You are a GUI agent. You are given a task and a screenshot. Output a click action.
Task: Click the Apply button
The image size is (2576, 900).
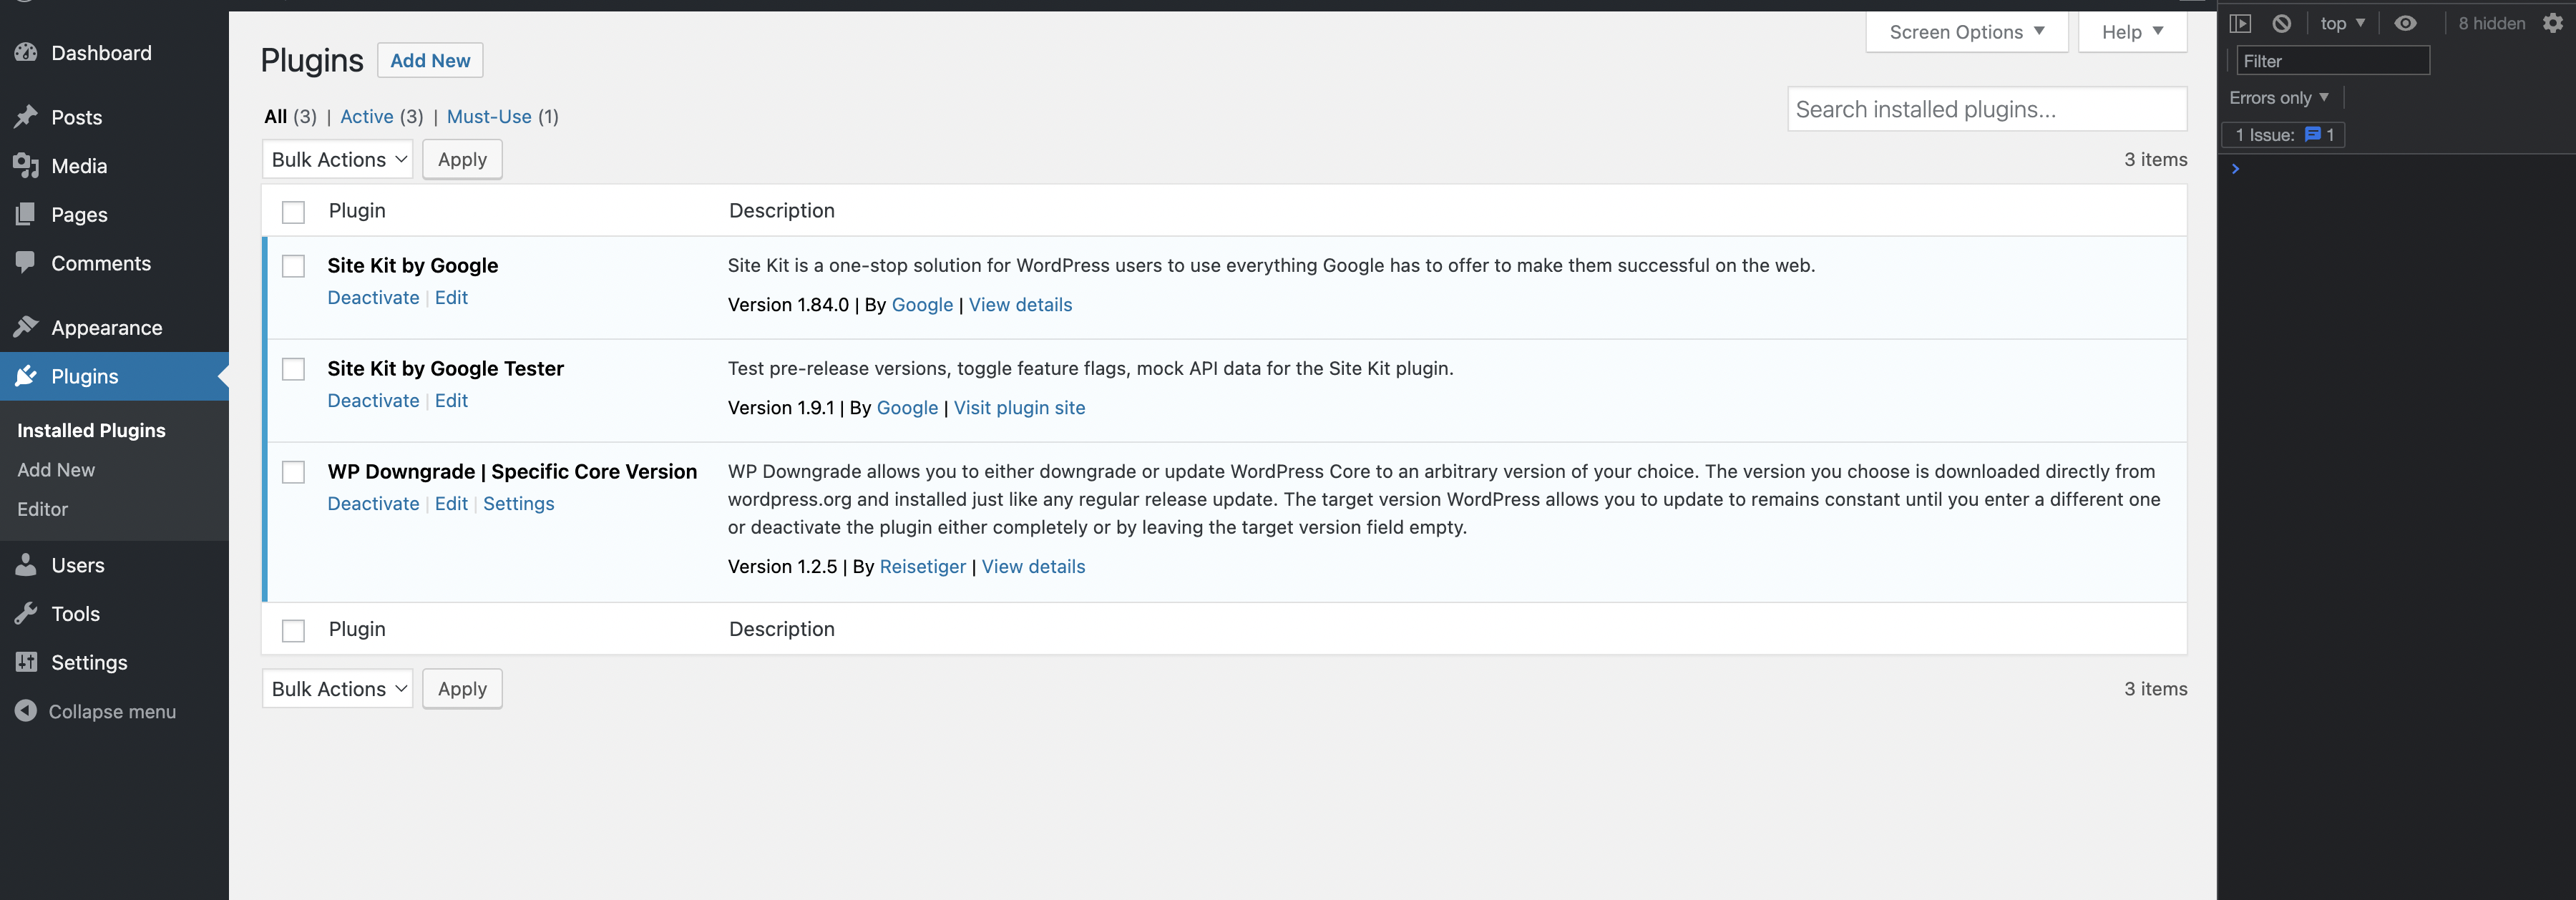pos(462,159)
